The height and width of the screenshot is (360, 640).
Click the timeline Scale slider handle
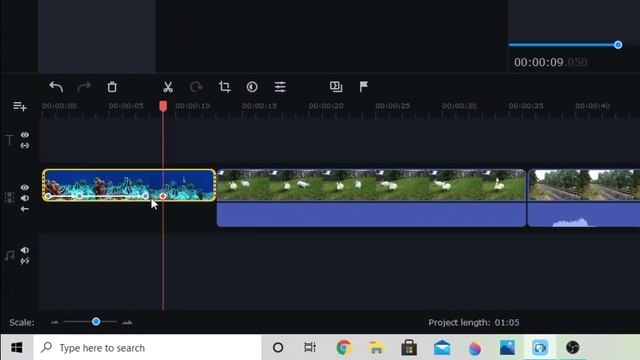tap(96, 322)
